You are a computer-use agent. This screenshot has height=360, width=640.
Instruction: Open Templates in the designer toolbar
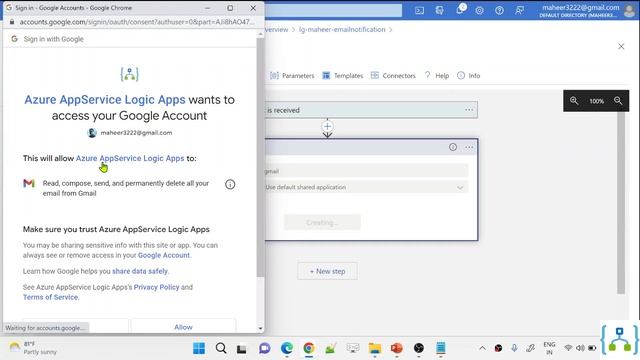(342, 76)
